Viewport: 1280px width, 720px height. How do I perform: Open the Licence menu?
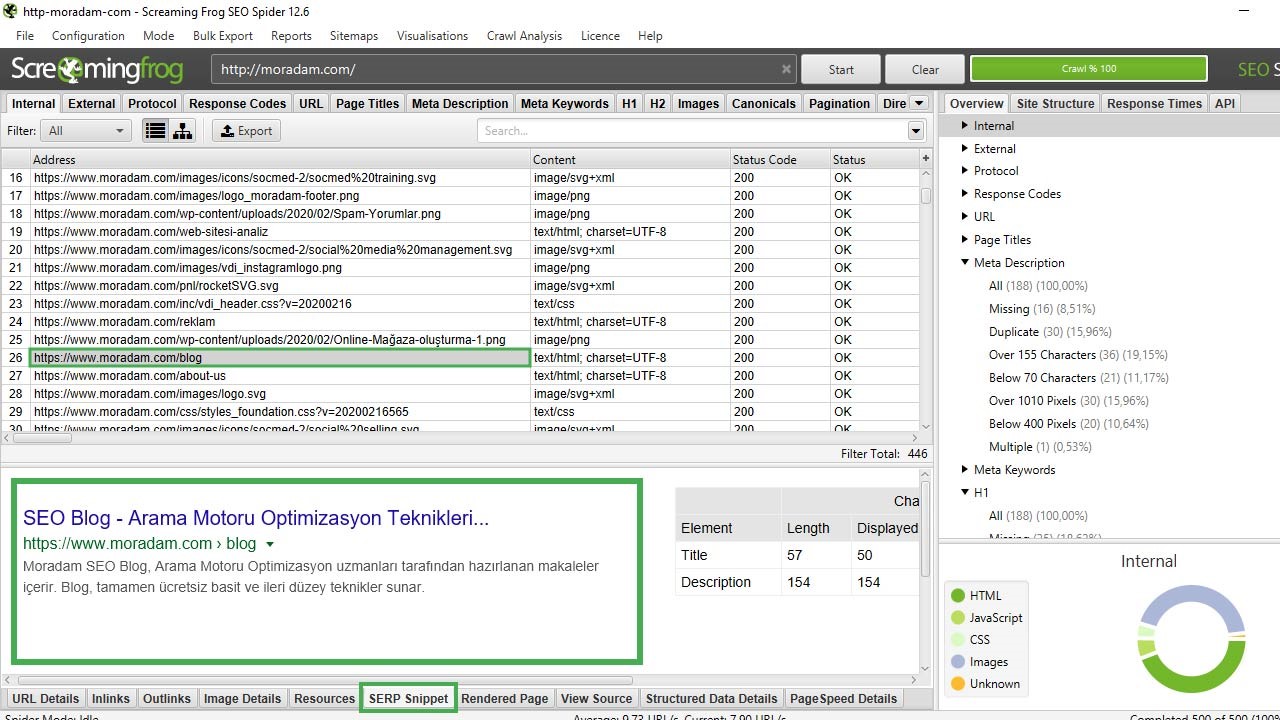coord(600,36)
